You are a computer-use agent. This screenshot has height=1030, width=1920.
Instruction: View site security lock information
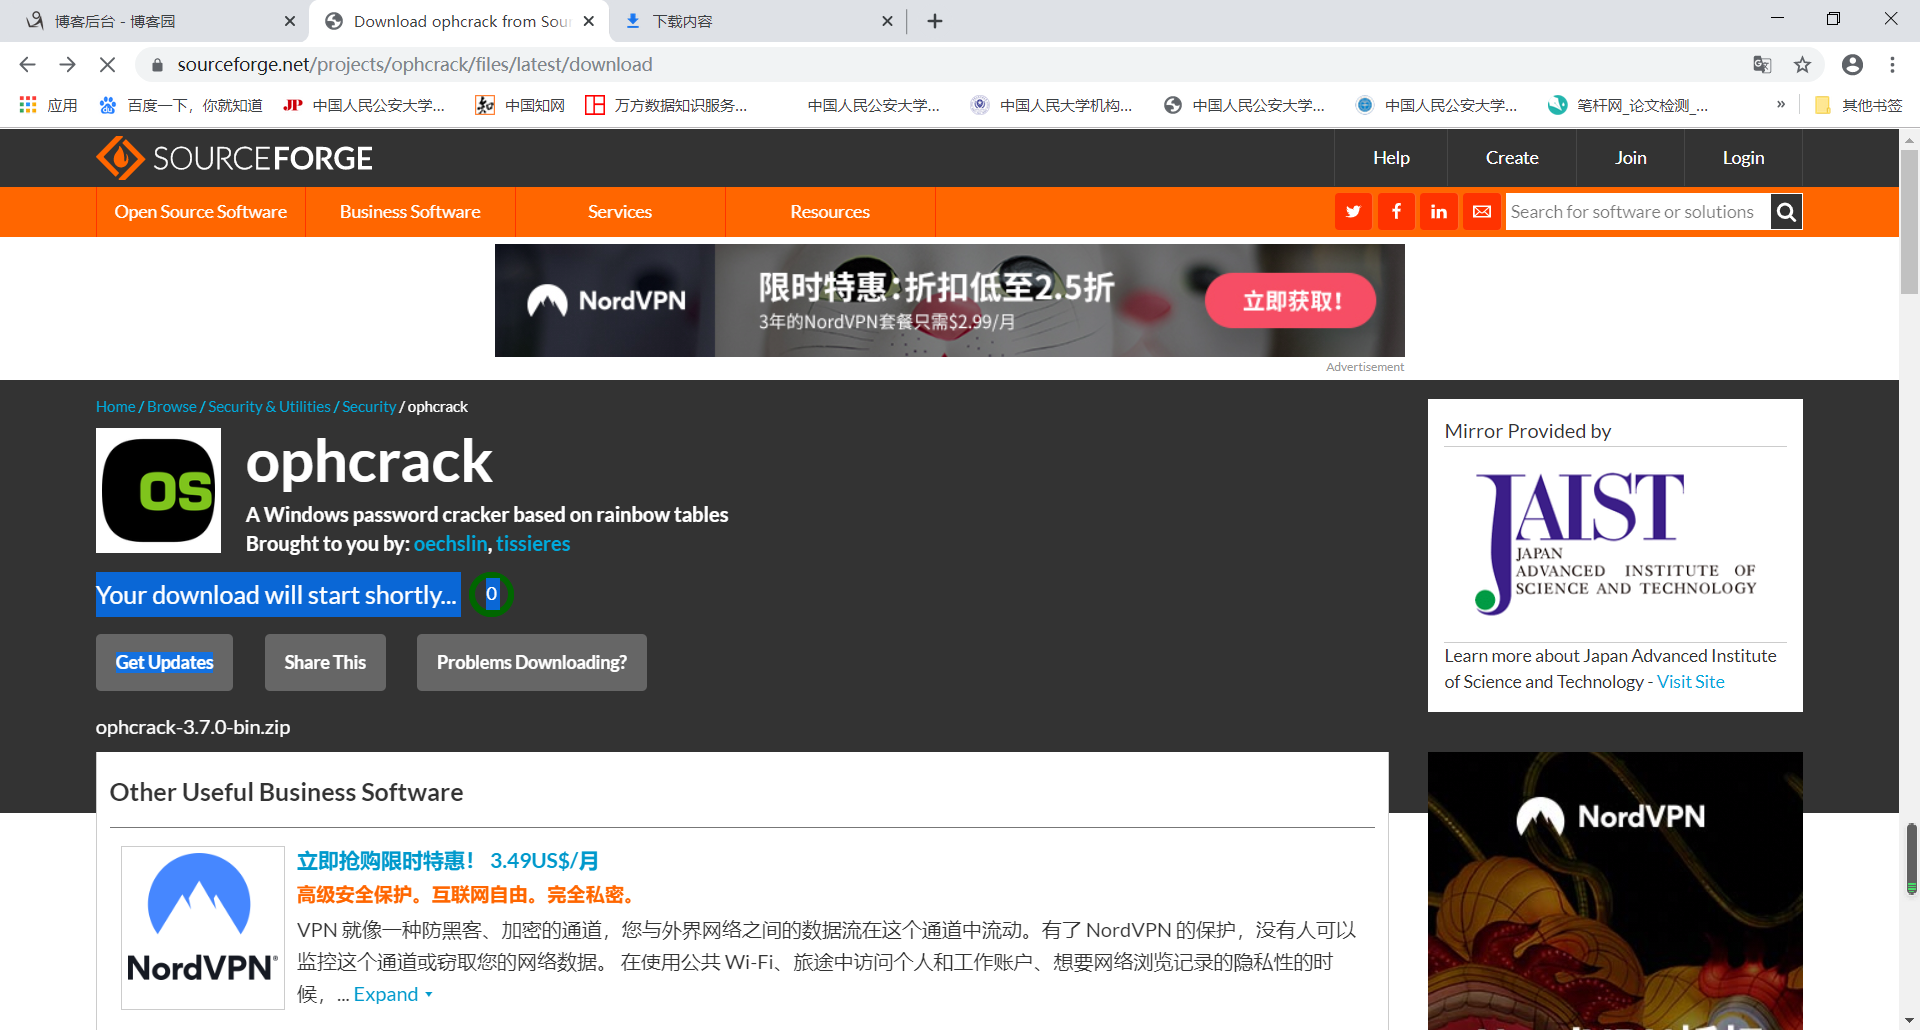coord(157,65)
